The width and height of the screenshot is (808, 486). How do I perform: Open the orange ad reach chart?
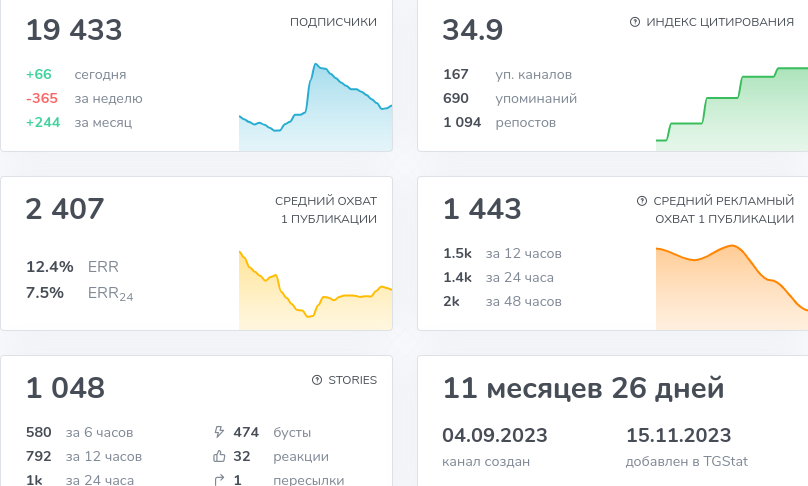[732, 288]
